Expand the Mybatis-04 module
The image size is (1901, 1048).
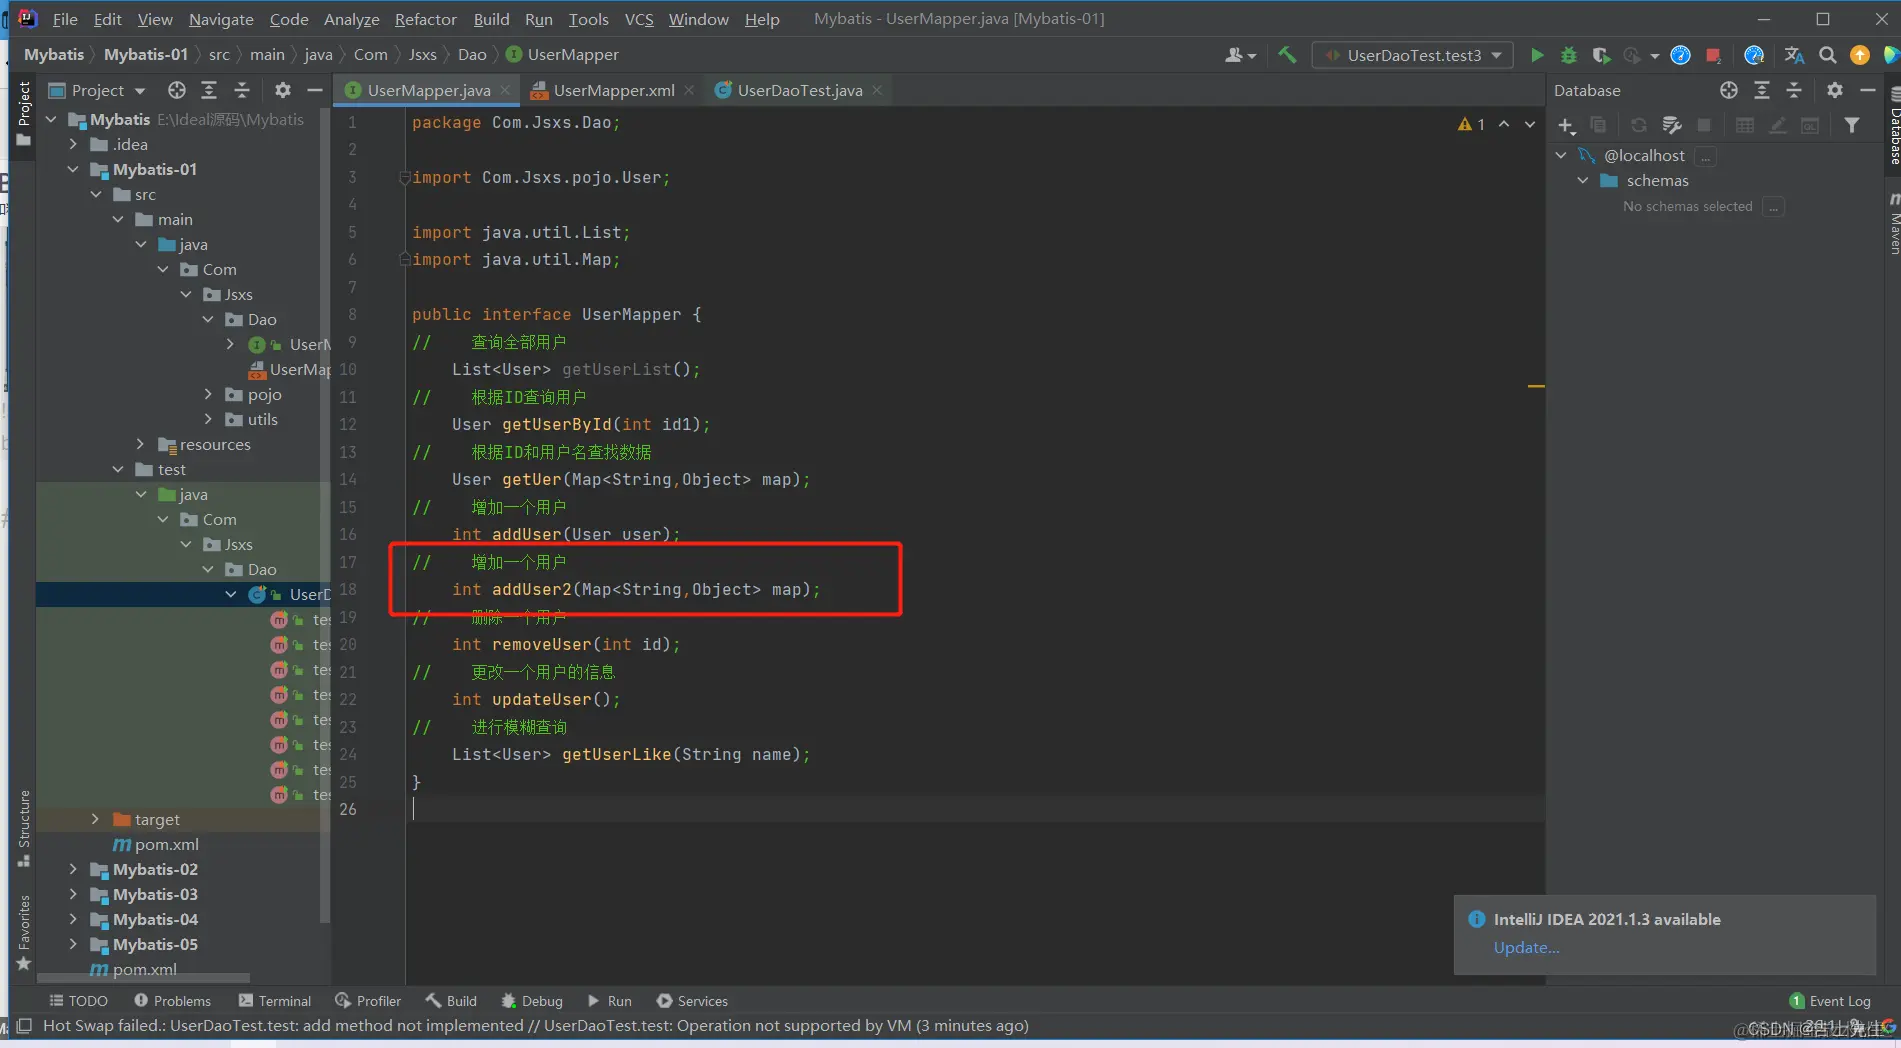[x=73, y=919]
